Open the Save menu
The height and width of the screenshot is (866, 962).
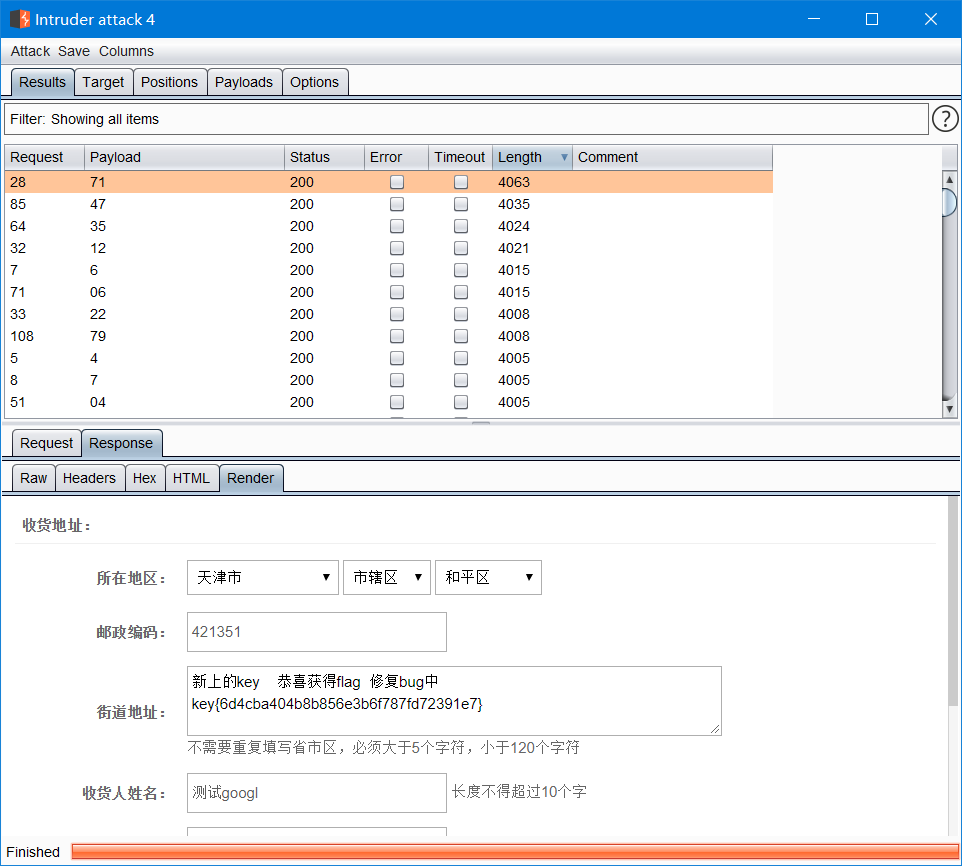click(x=74, y=52)
